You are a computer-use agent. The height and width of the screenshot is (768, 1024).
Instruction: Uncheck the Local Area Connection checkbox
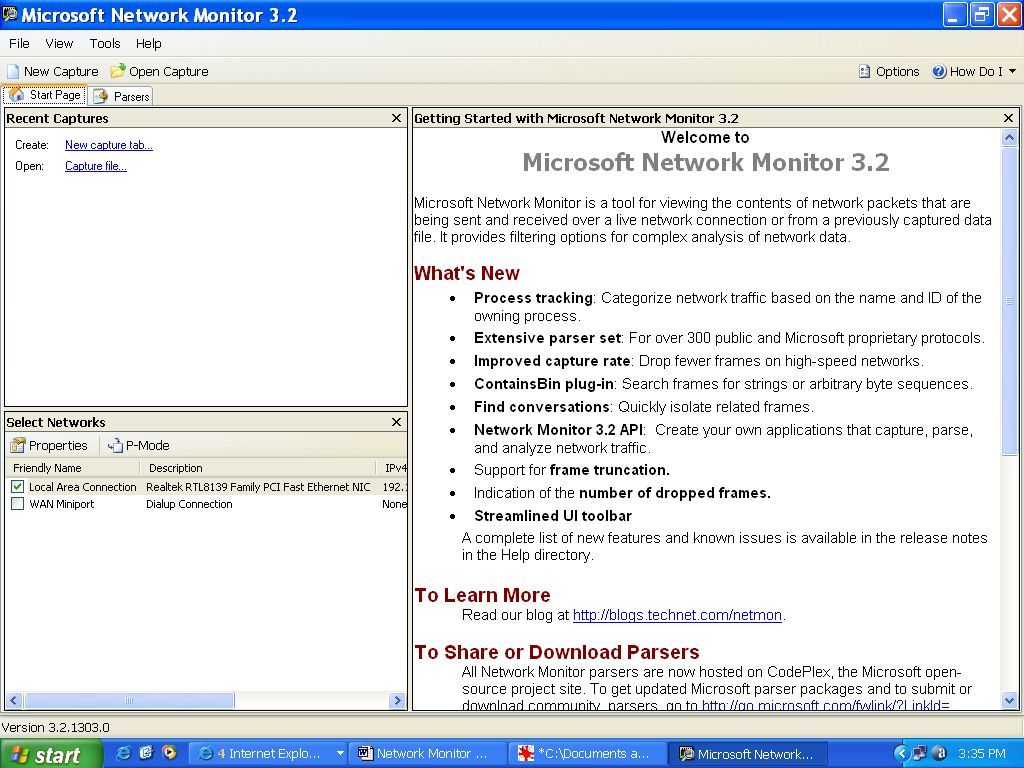(x=17, y=487)
